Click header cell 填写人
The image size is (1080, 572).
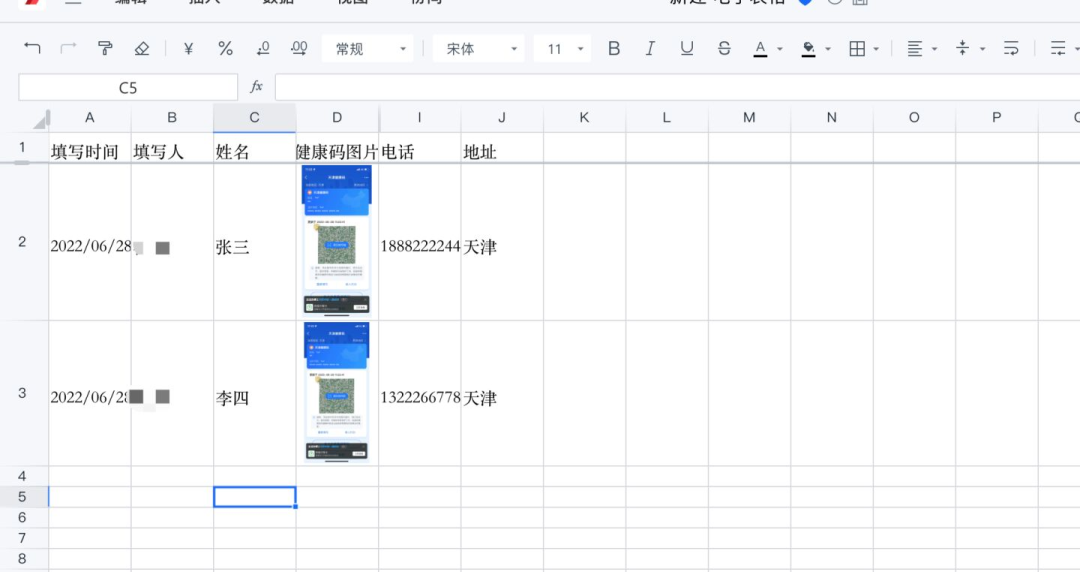(x=172, y=149)
